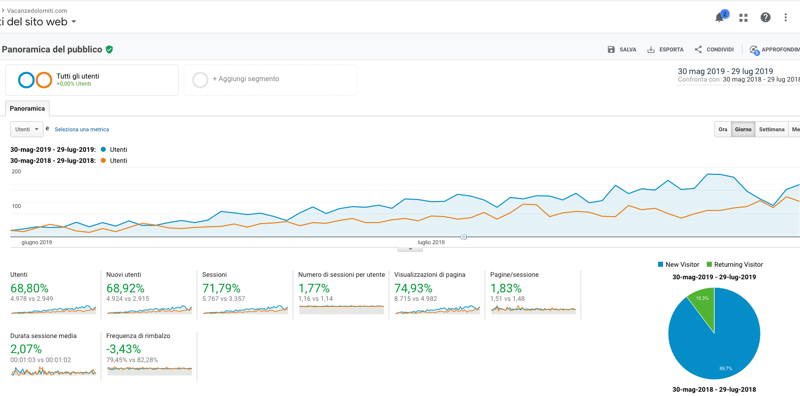Select the Tutti gli utenti segment box
Viewport: 800px width, 396px height.
92,80
